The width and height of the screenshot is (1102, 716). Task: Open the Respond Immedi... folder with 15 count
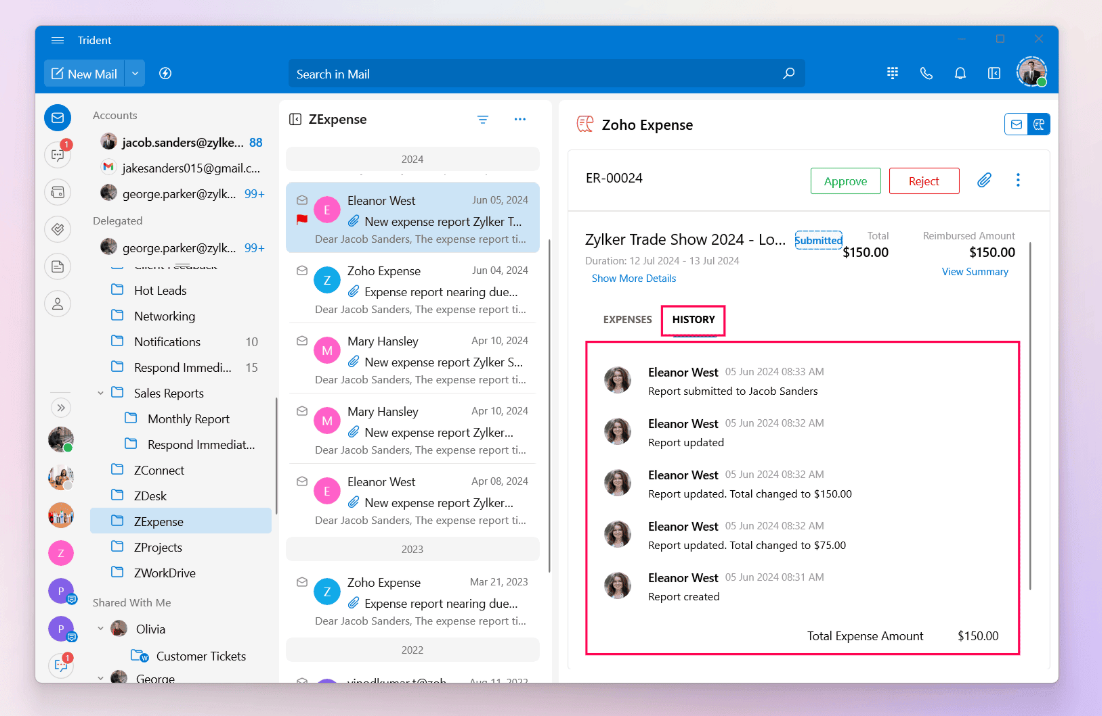(x=181, y=367)
